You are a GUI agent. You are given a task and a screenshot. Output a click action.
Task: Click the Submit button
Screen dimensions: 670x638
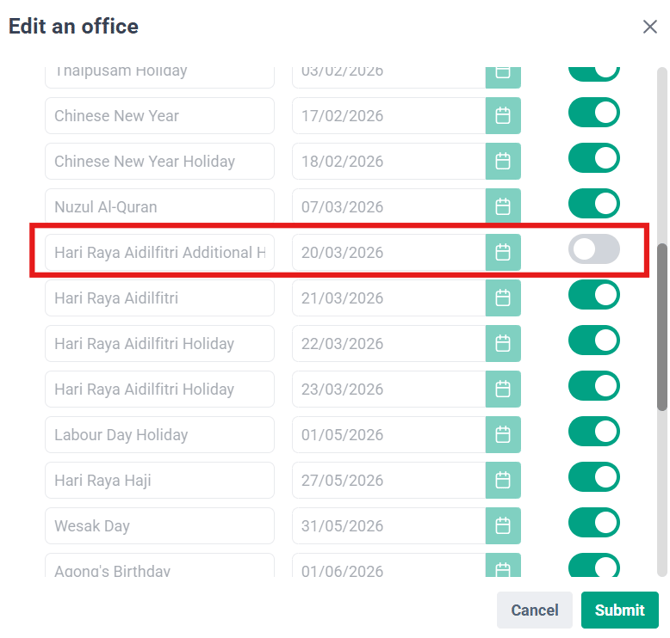(619, 610)
